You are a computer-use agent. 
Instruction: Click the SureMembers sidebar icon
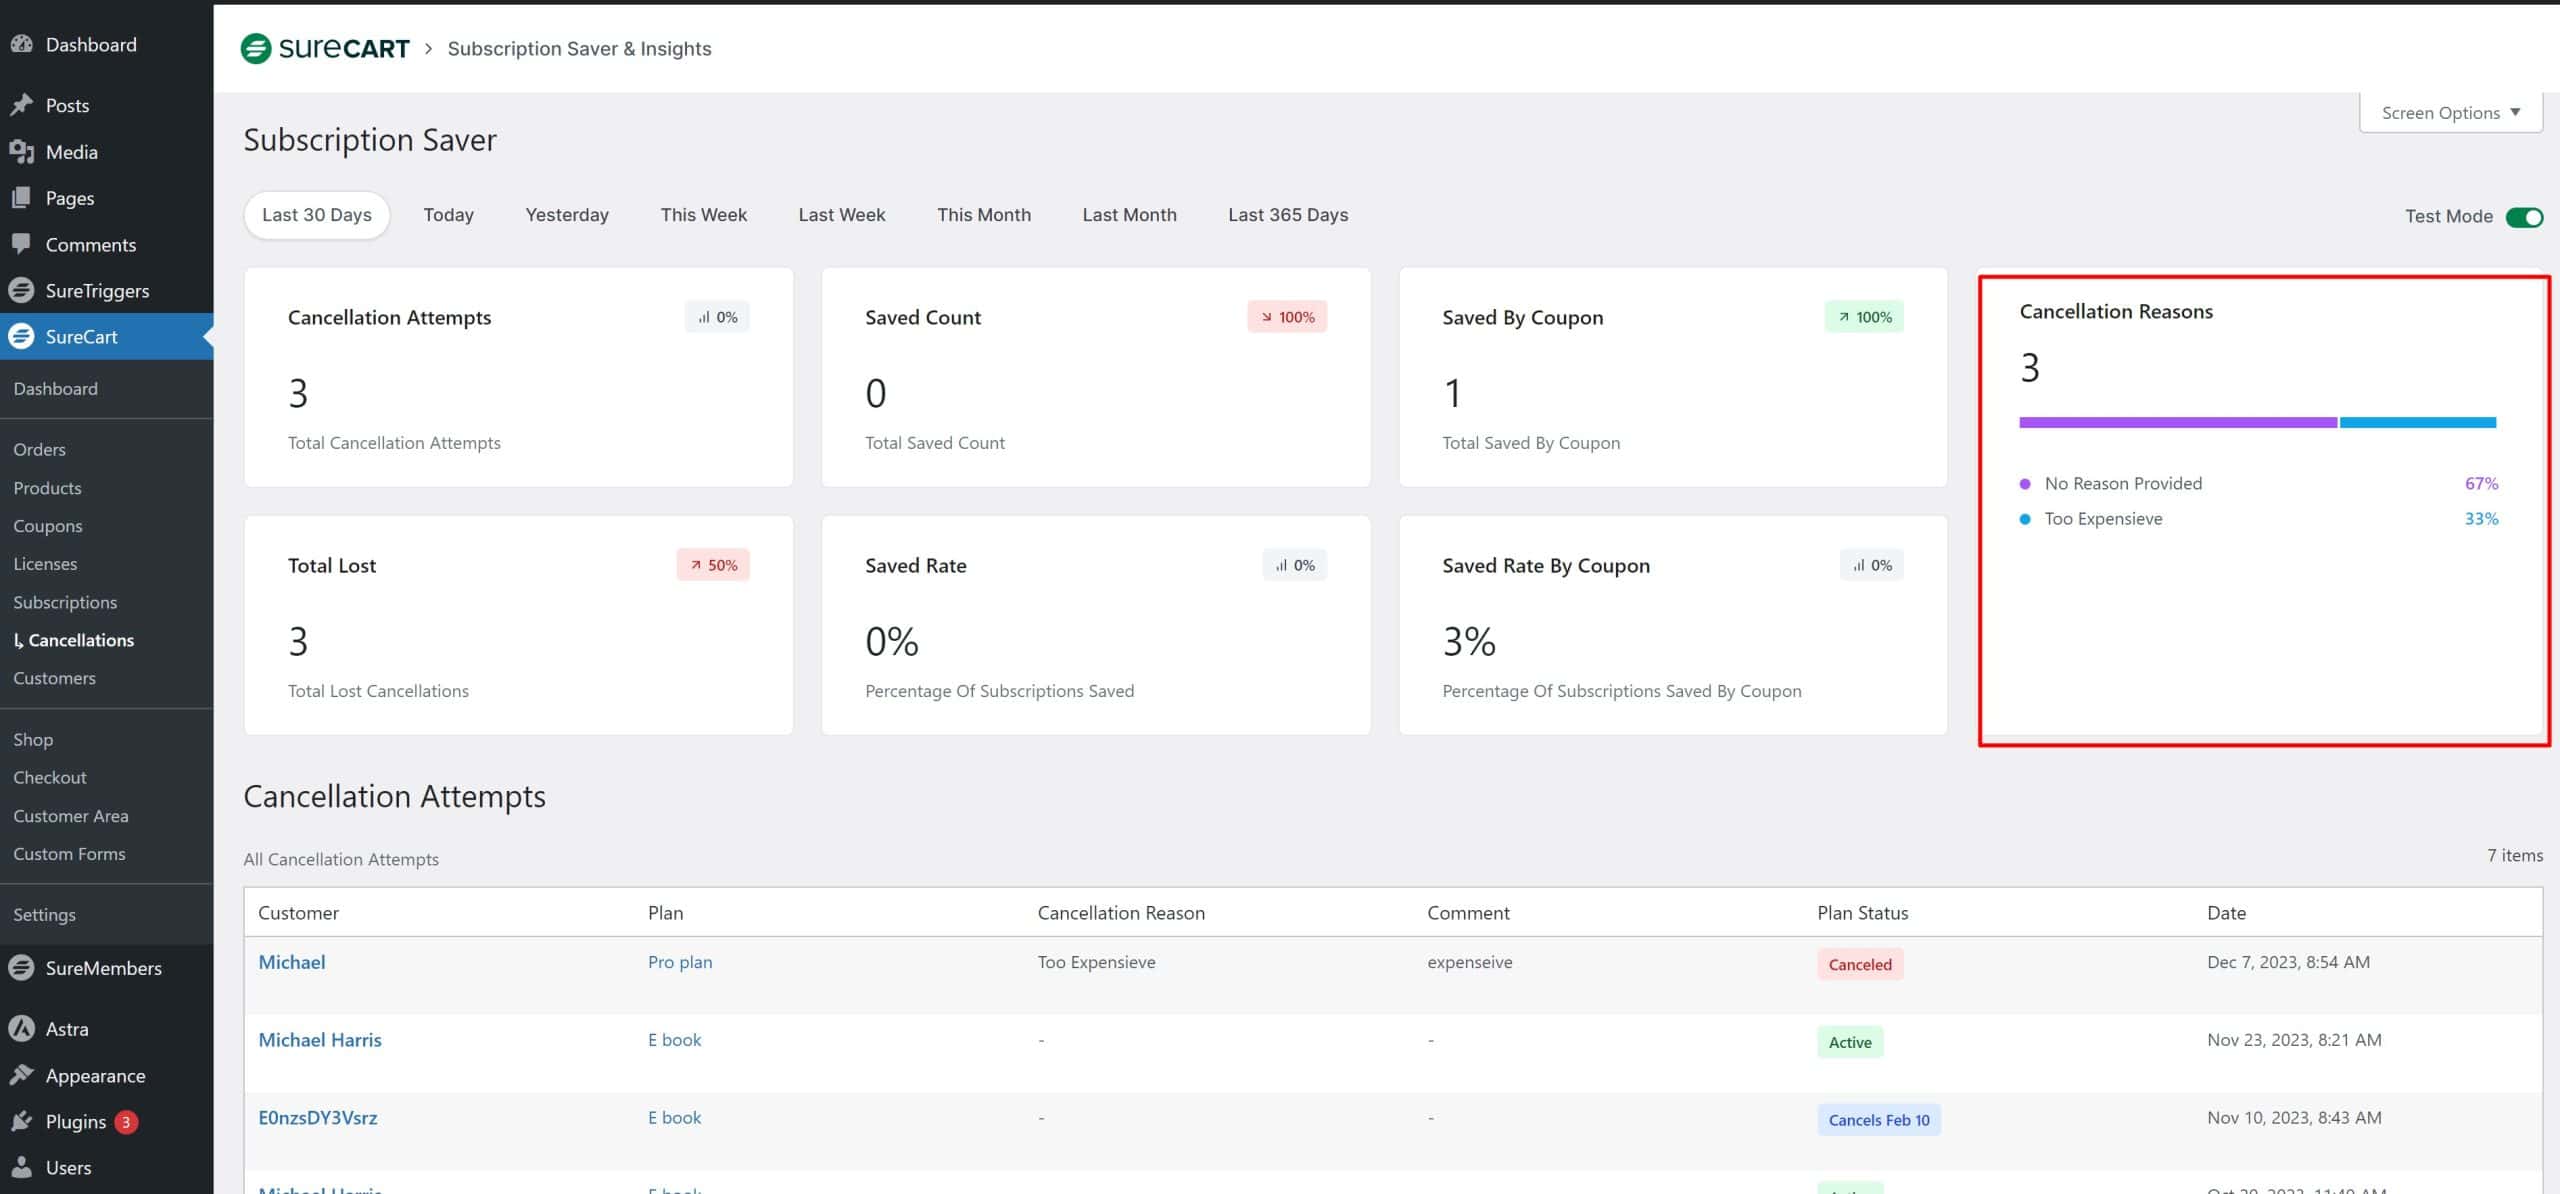21,967
